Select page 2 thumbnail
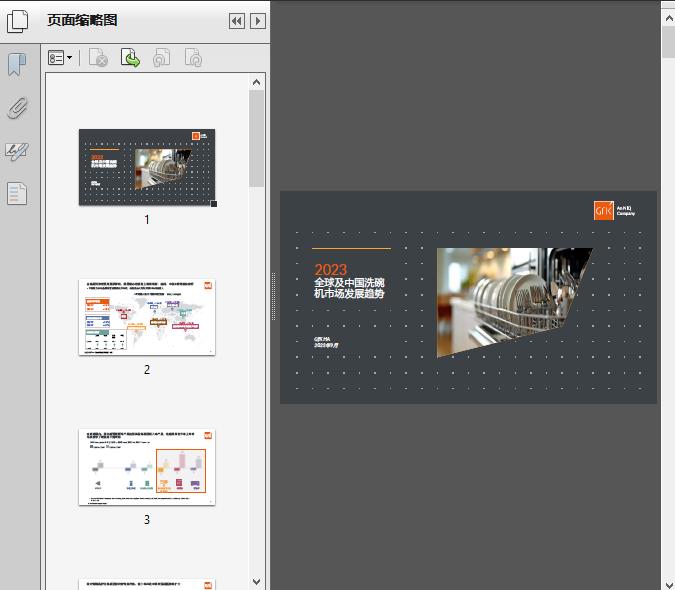 click(147, 317)
